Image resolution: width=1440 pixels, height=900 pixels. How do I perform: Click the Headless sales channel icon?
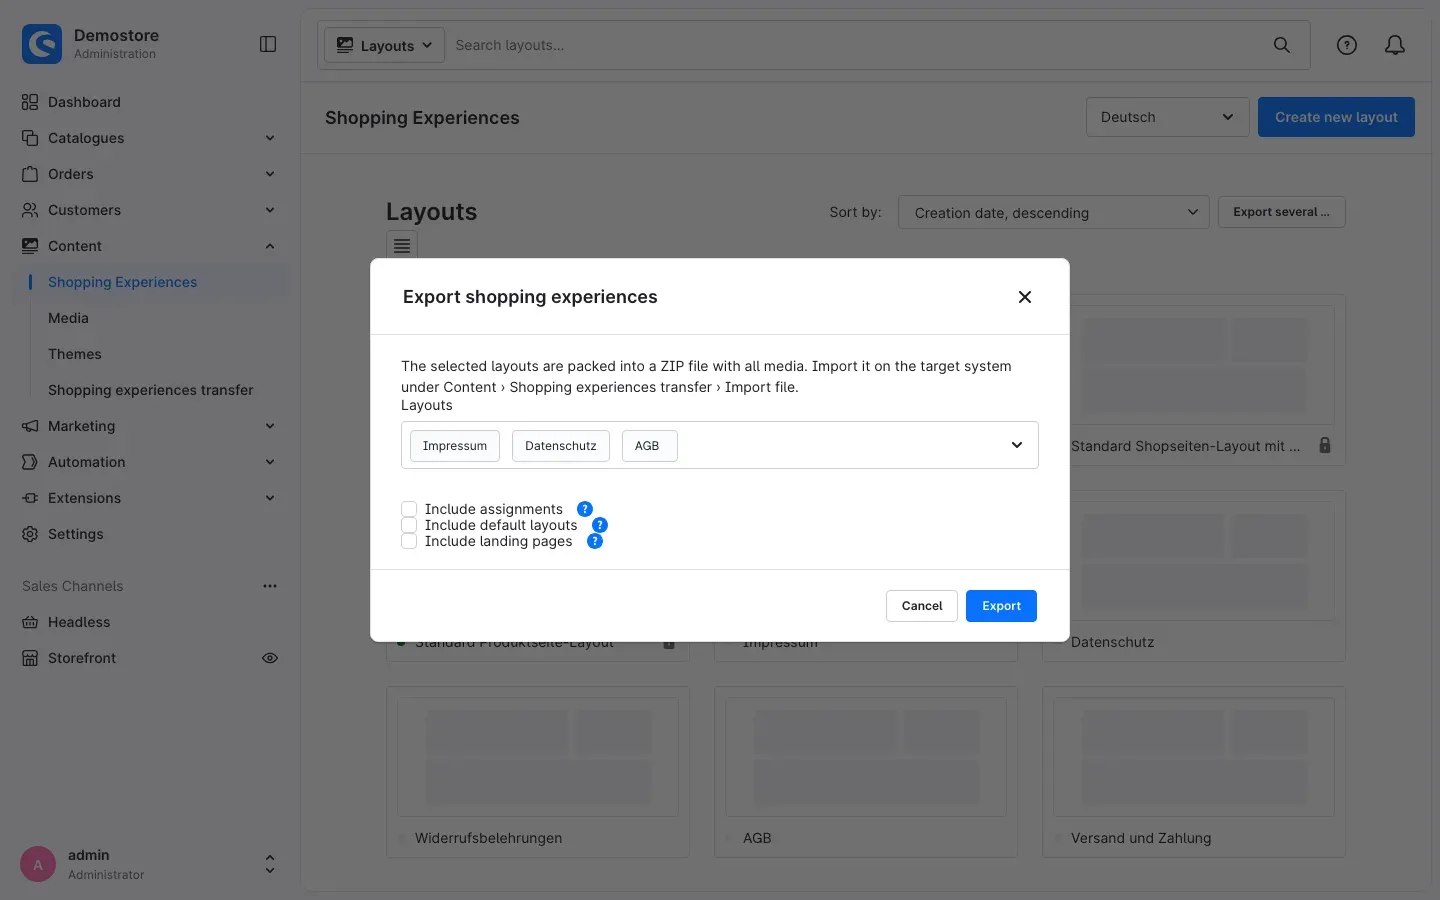[x=30, y=622]
